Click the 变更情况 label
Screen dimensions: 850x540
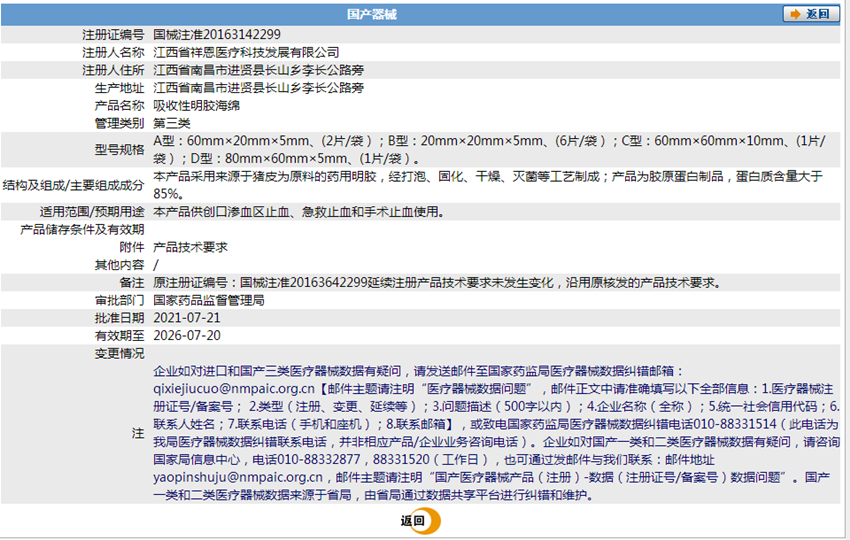click(119, 353)
